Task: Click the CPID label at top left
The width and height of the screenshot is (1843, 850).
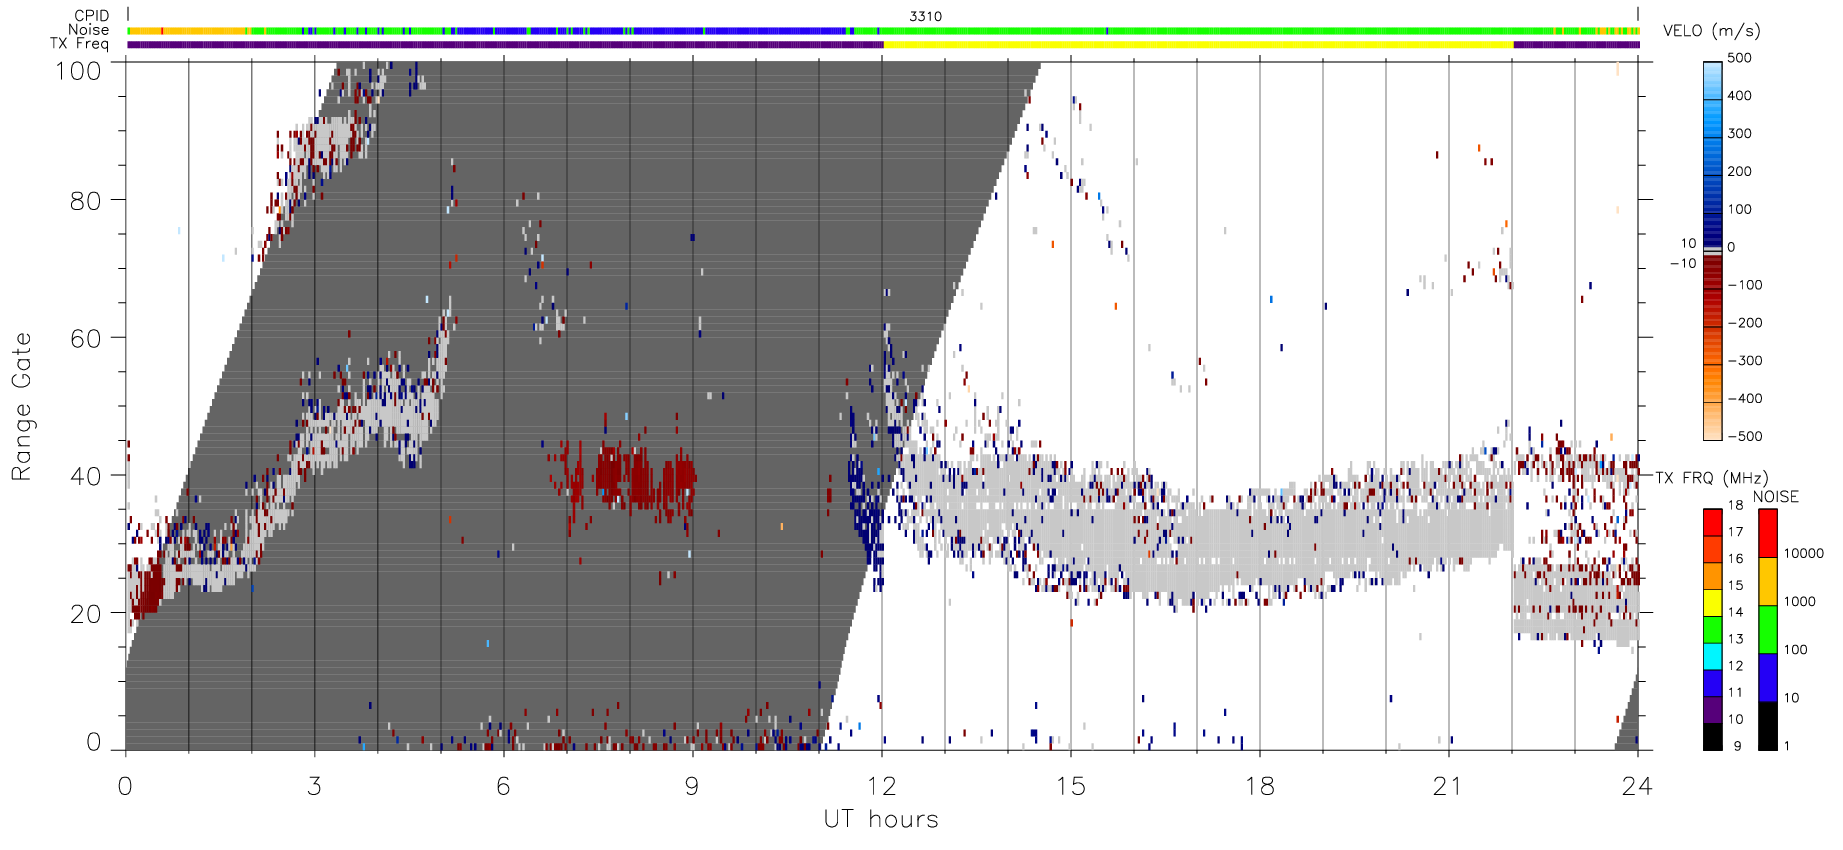Action: pos(91,16)
